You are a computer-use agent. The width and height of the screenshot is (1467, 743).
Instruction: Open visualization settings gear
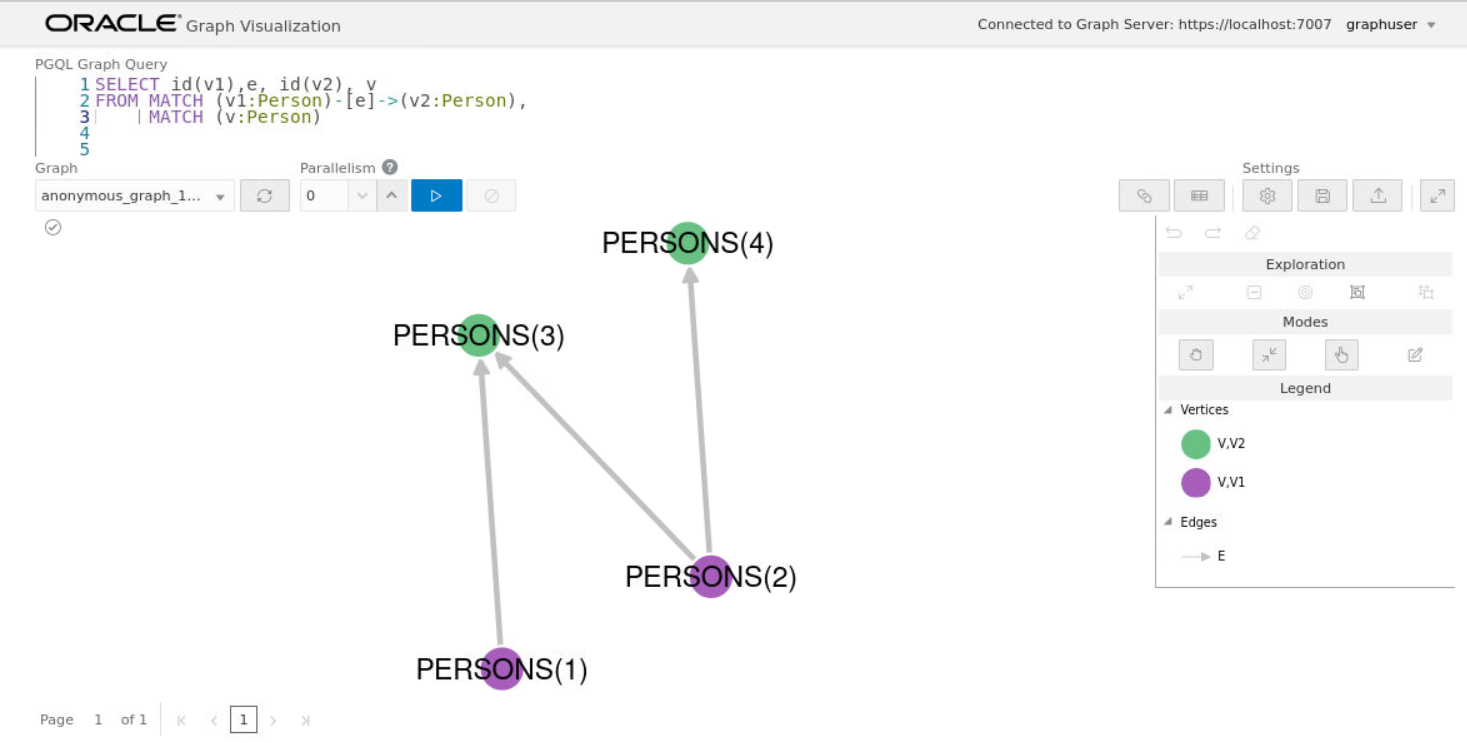1267,196
